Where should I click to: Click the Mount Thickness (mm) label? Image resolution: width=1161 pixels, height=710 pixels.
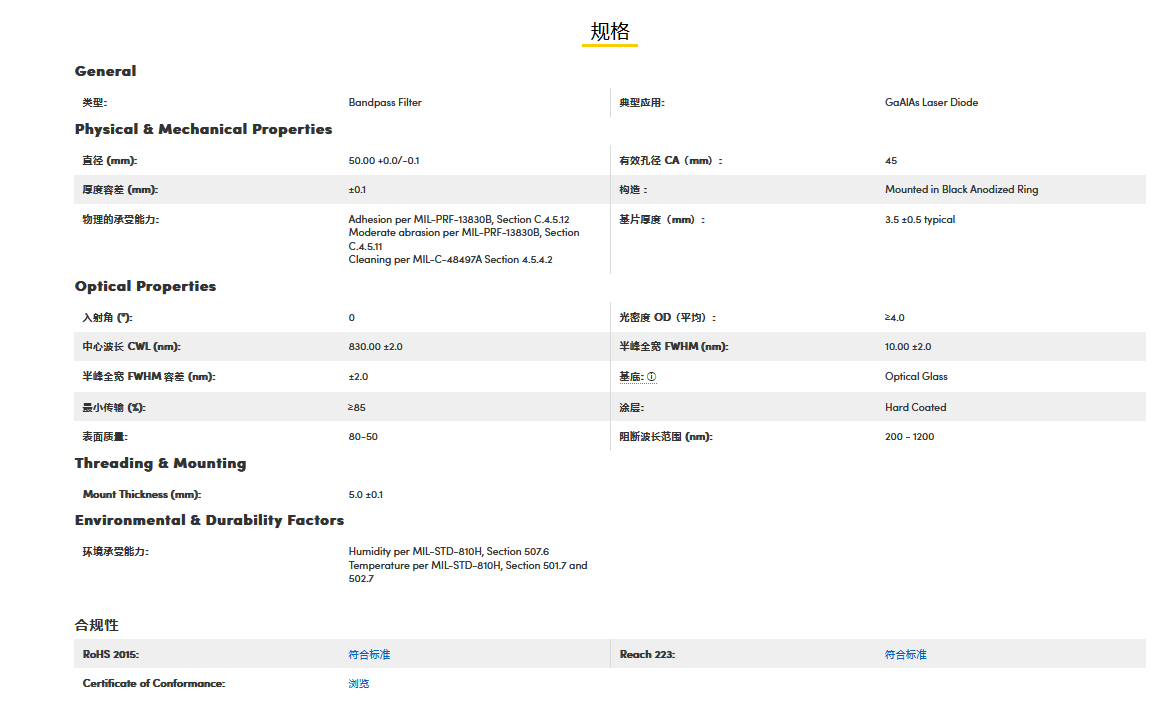coord(142,494)
